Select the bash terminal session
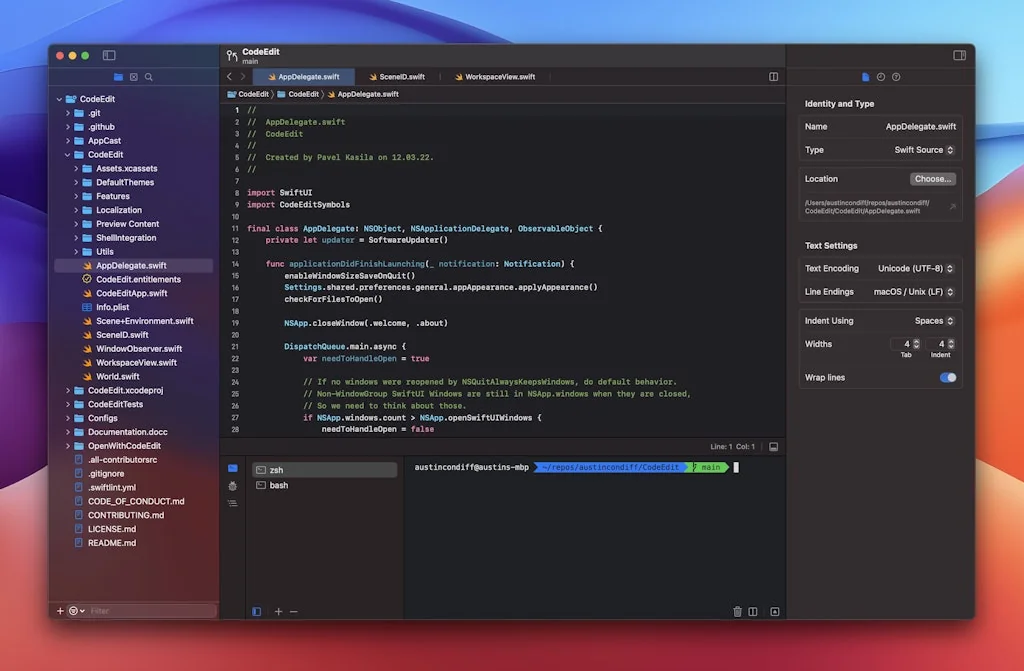Screen dimensions: 1024x671 pos(279,485)
